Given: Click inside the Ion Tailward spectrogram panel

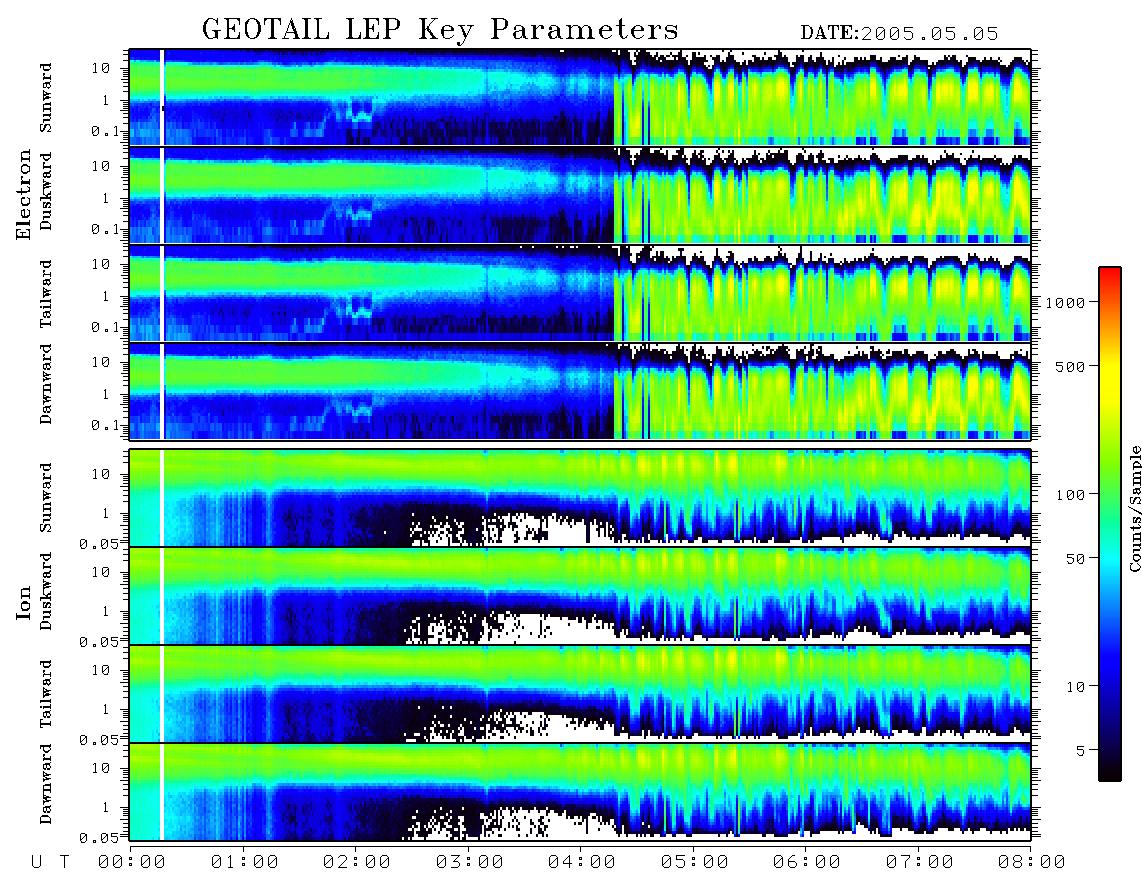Looking at the screenshot, I should click(x=580, y=694).
